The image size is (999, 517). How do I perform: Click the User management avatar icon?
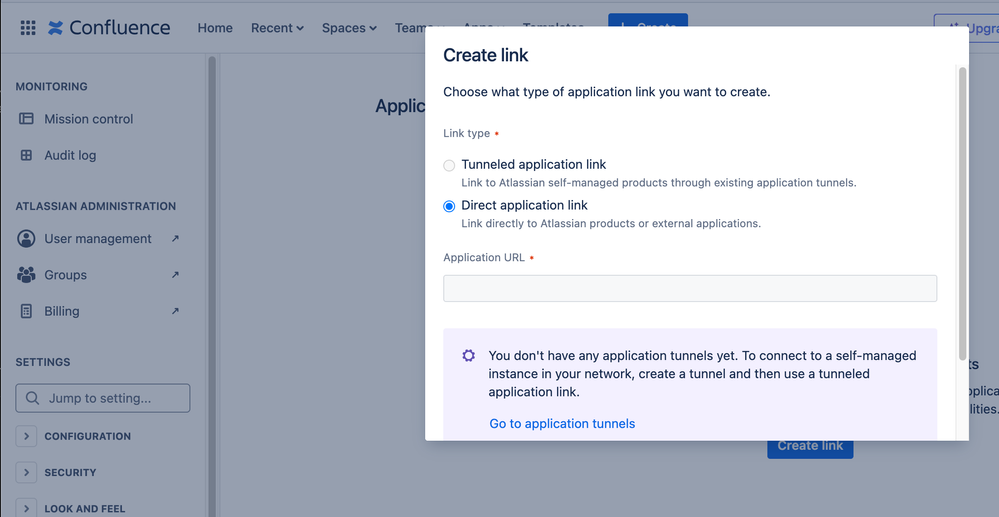(x=26, y=238)
